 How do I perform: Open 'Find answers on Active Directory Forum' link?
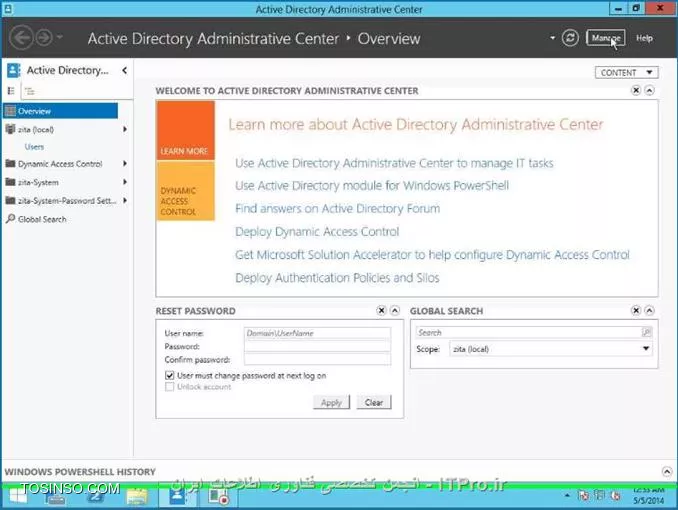click(x=337, y=208)
